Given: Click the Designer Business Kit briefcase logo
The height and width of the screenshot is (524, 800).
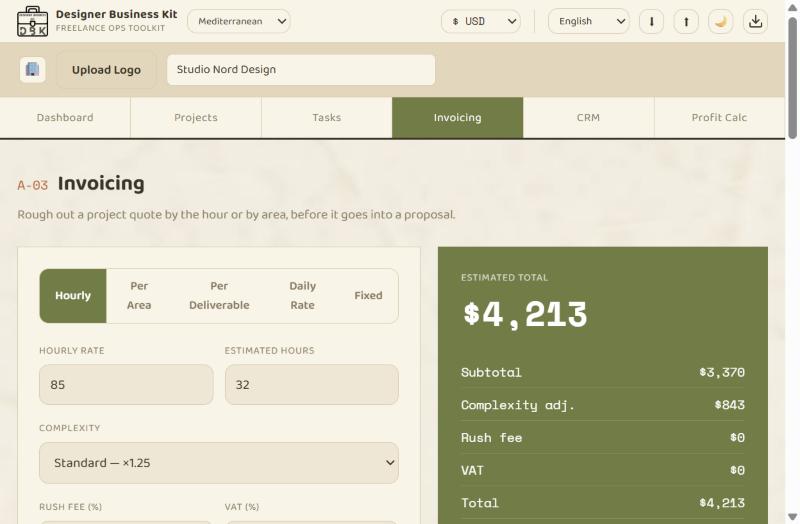Looking at the screenshot, I should pyautogui.click(x=32, y=21).
